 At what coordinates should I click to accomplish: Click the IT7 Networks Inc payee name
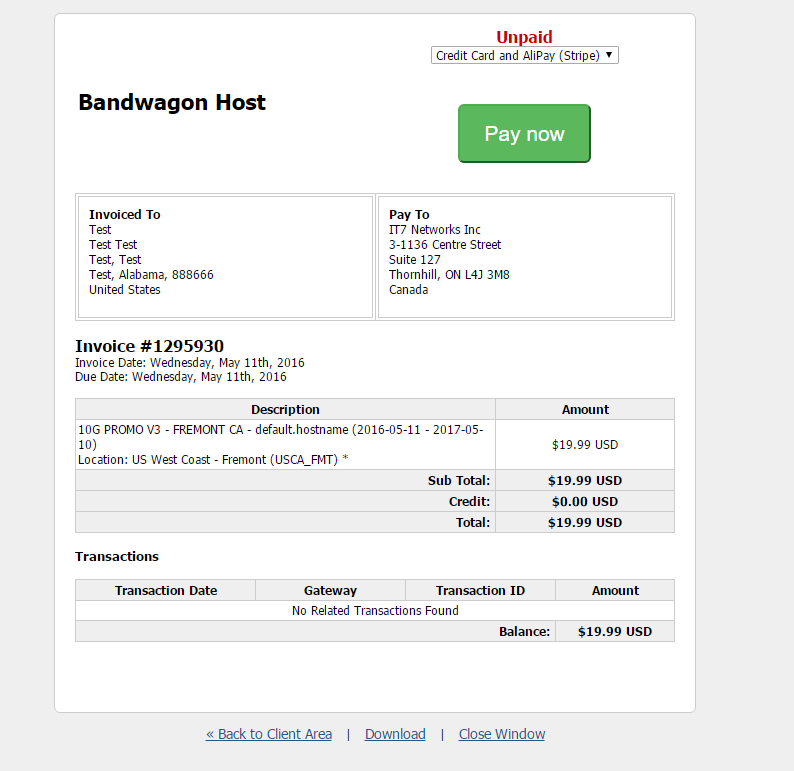pos(435,230)
